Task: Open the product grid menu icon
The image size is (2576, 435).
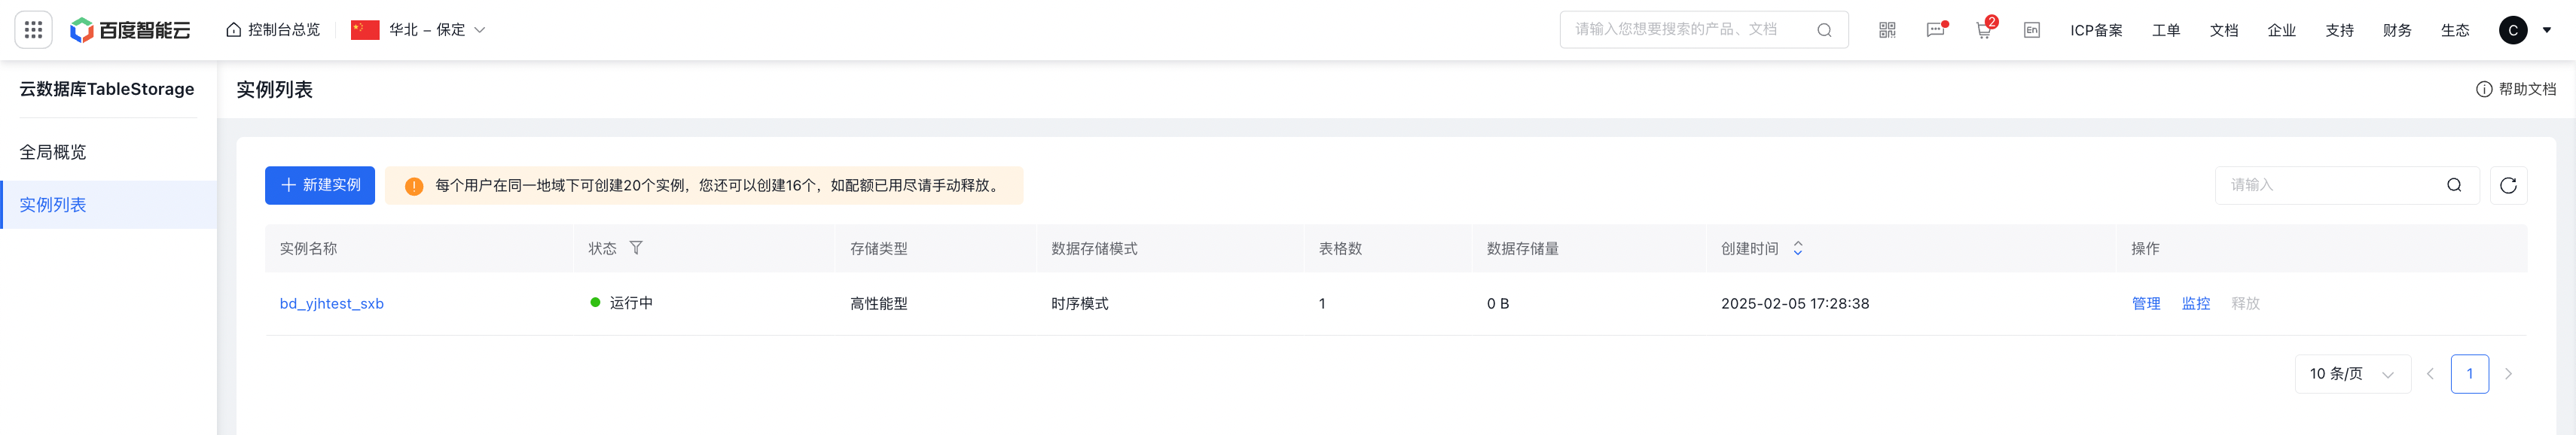Action: tap(33, 30)
